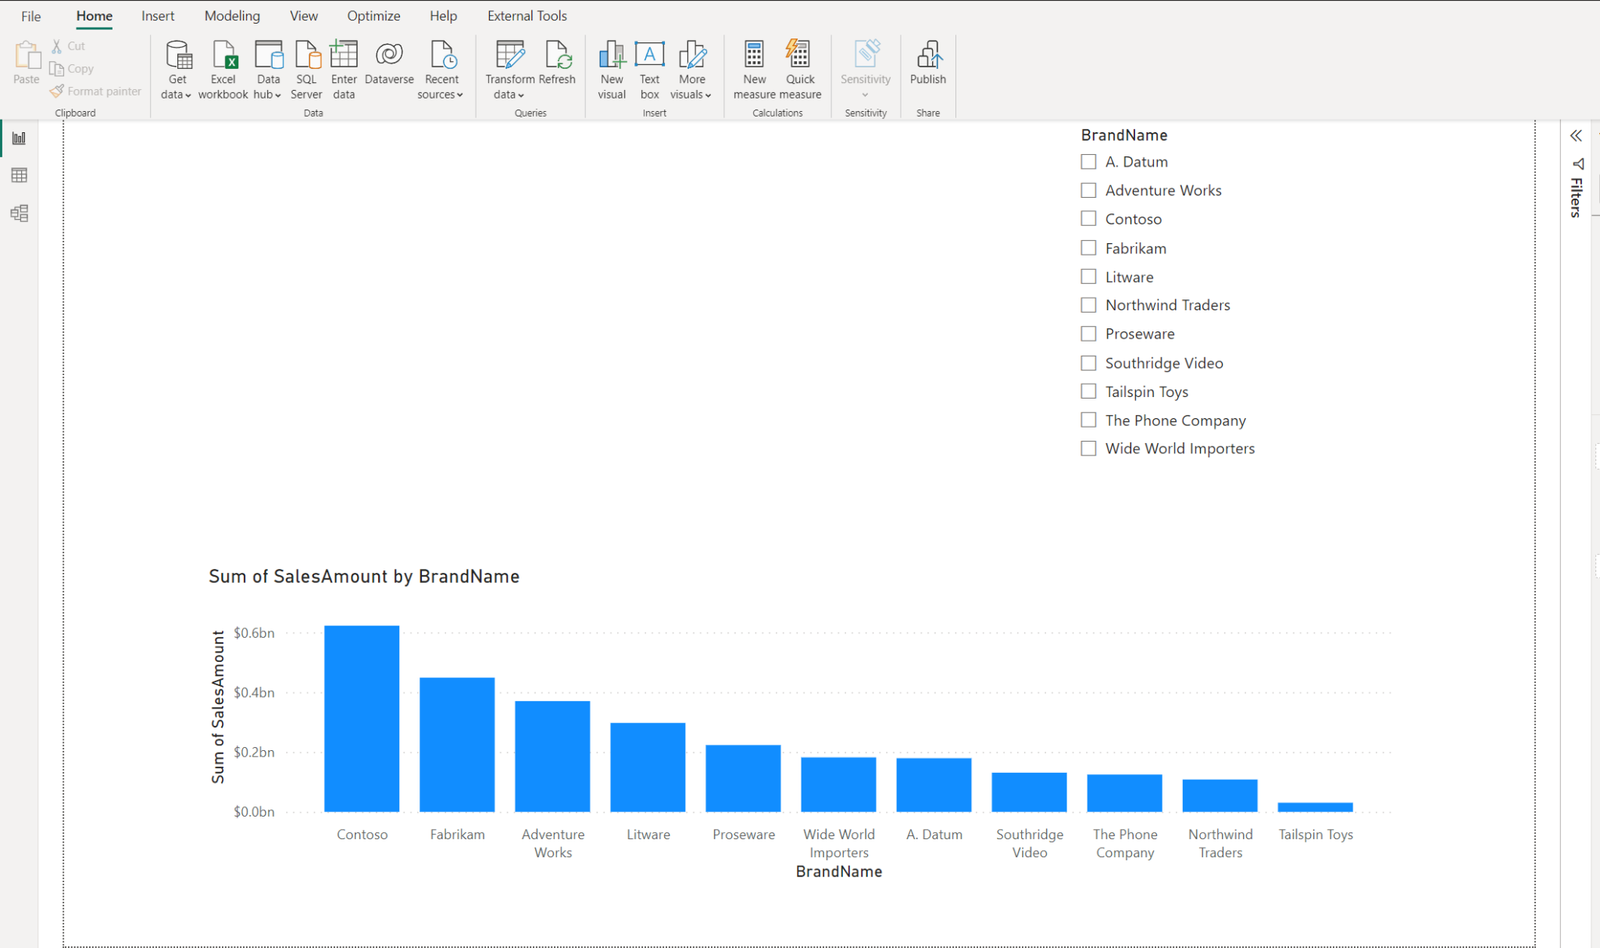
Task: Select the Contoso bar in the chart
Action: point(362,718)
